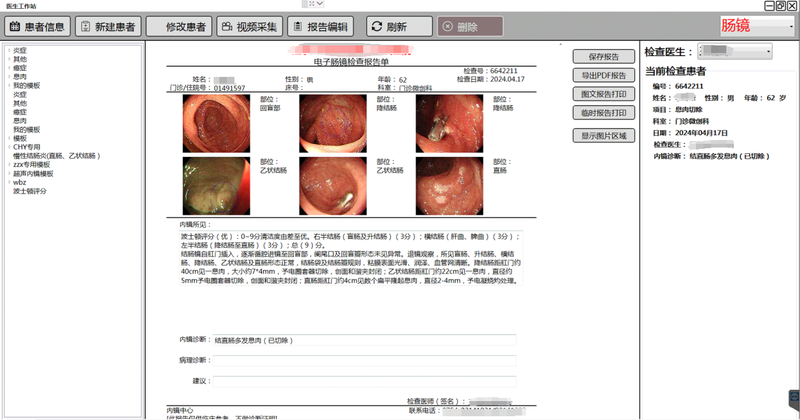Select the zzx专用模板 tree item label
800x420 pixels.
coord(32,165)
